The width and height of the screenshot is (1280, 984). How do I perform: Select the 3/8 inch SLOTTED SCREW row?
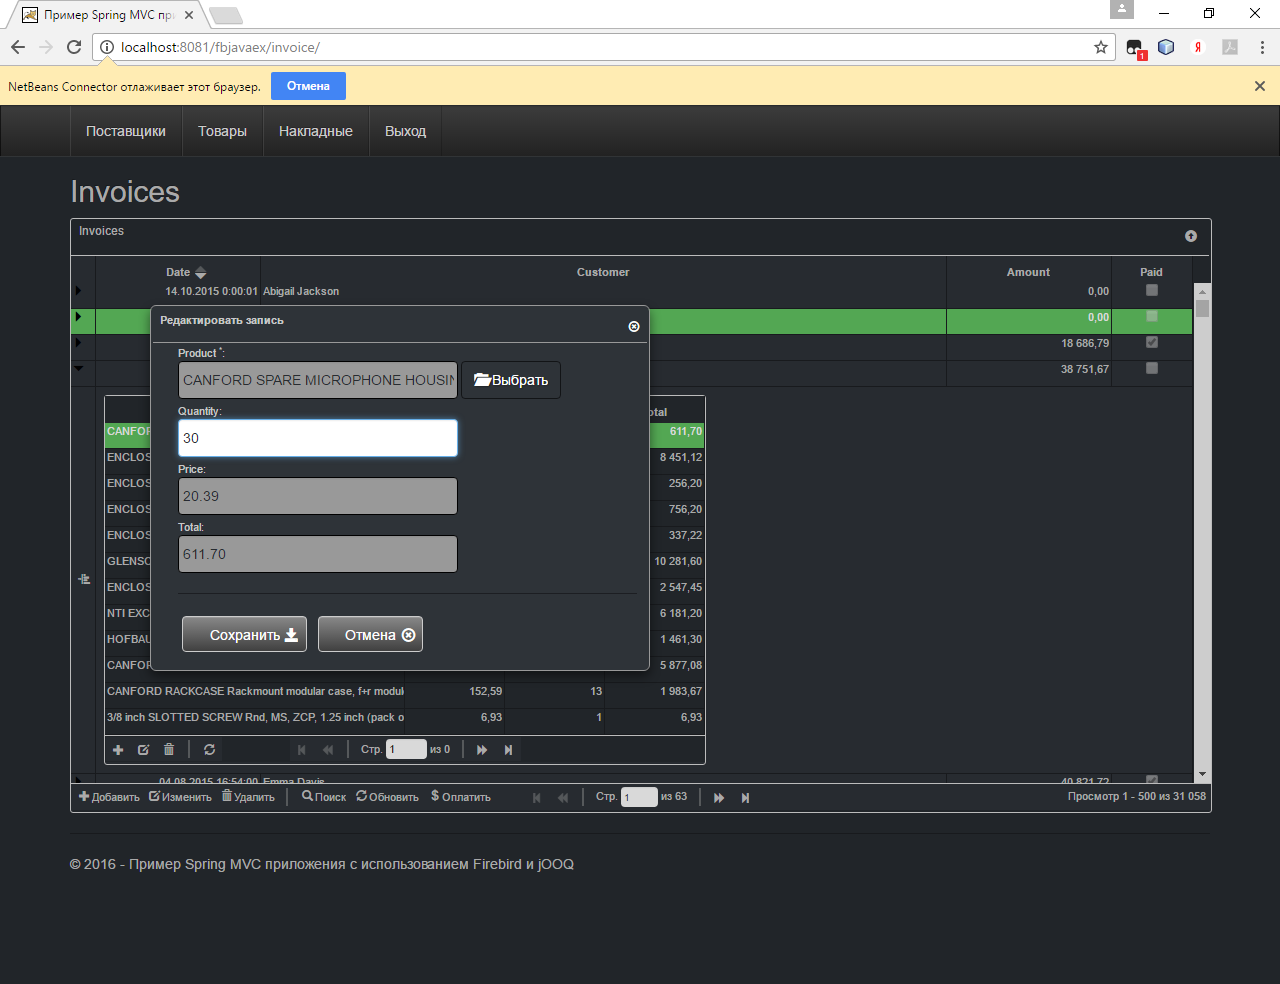405,717
